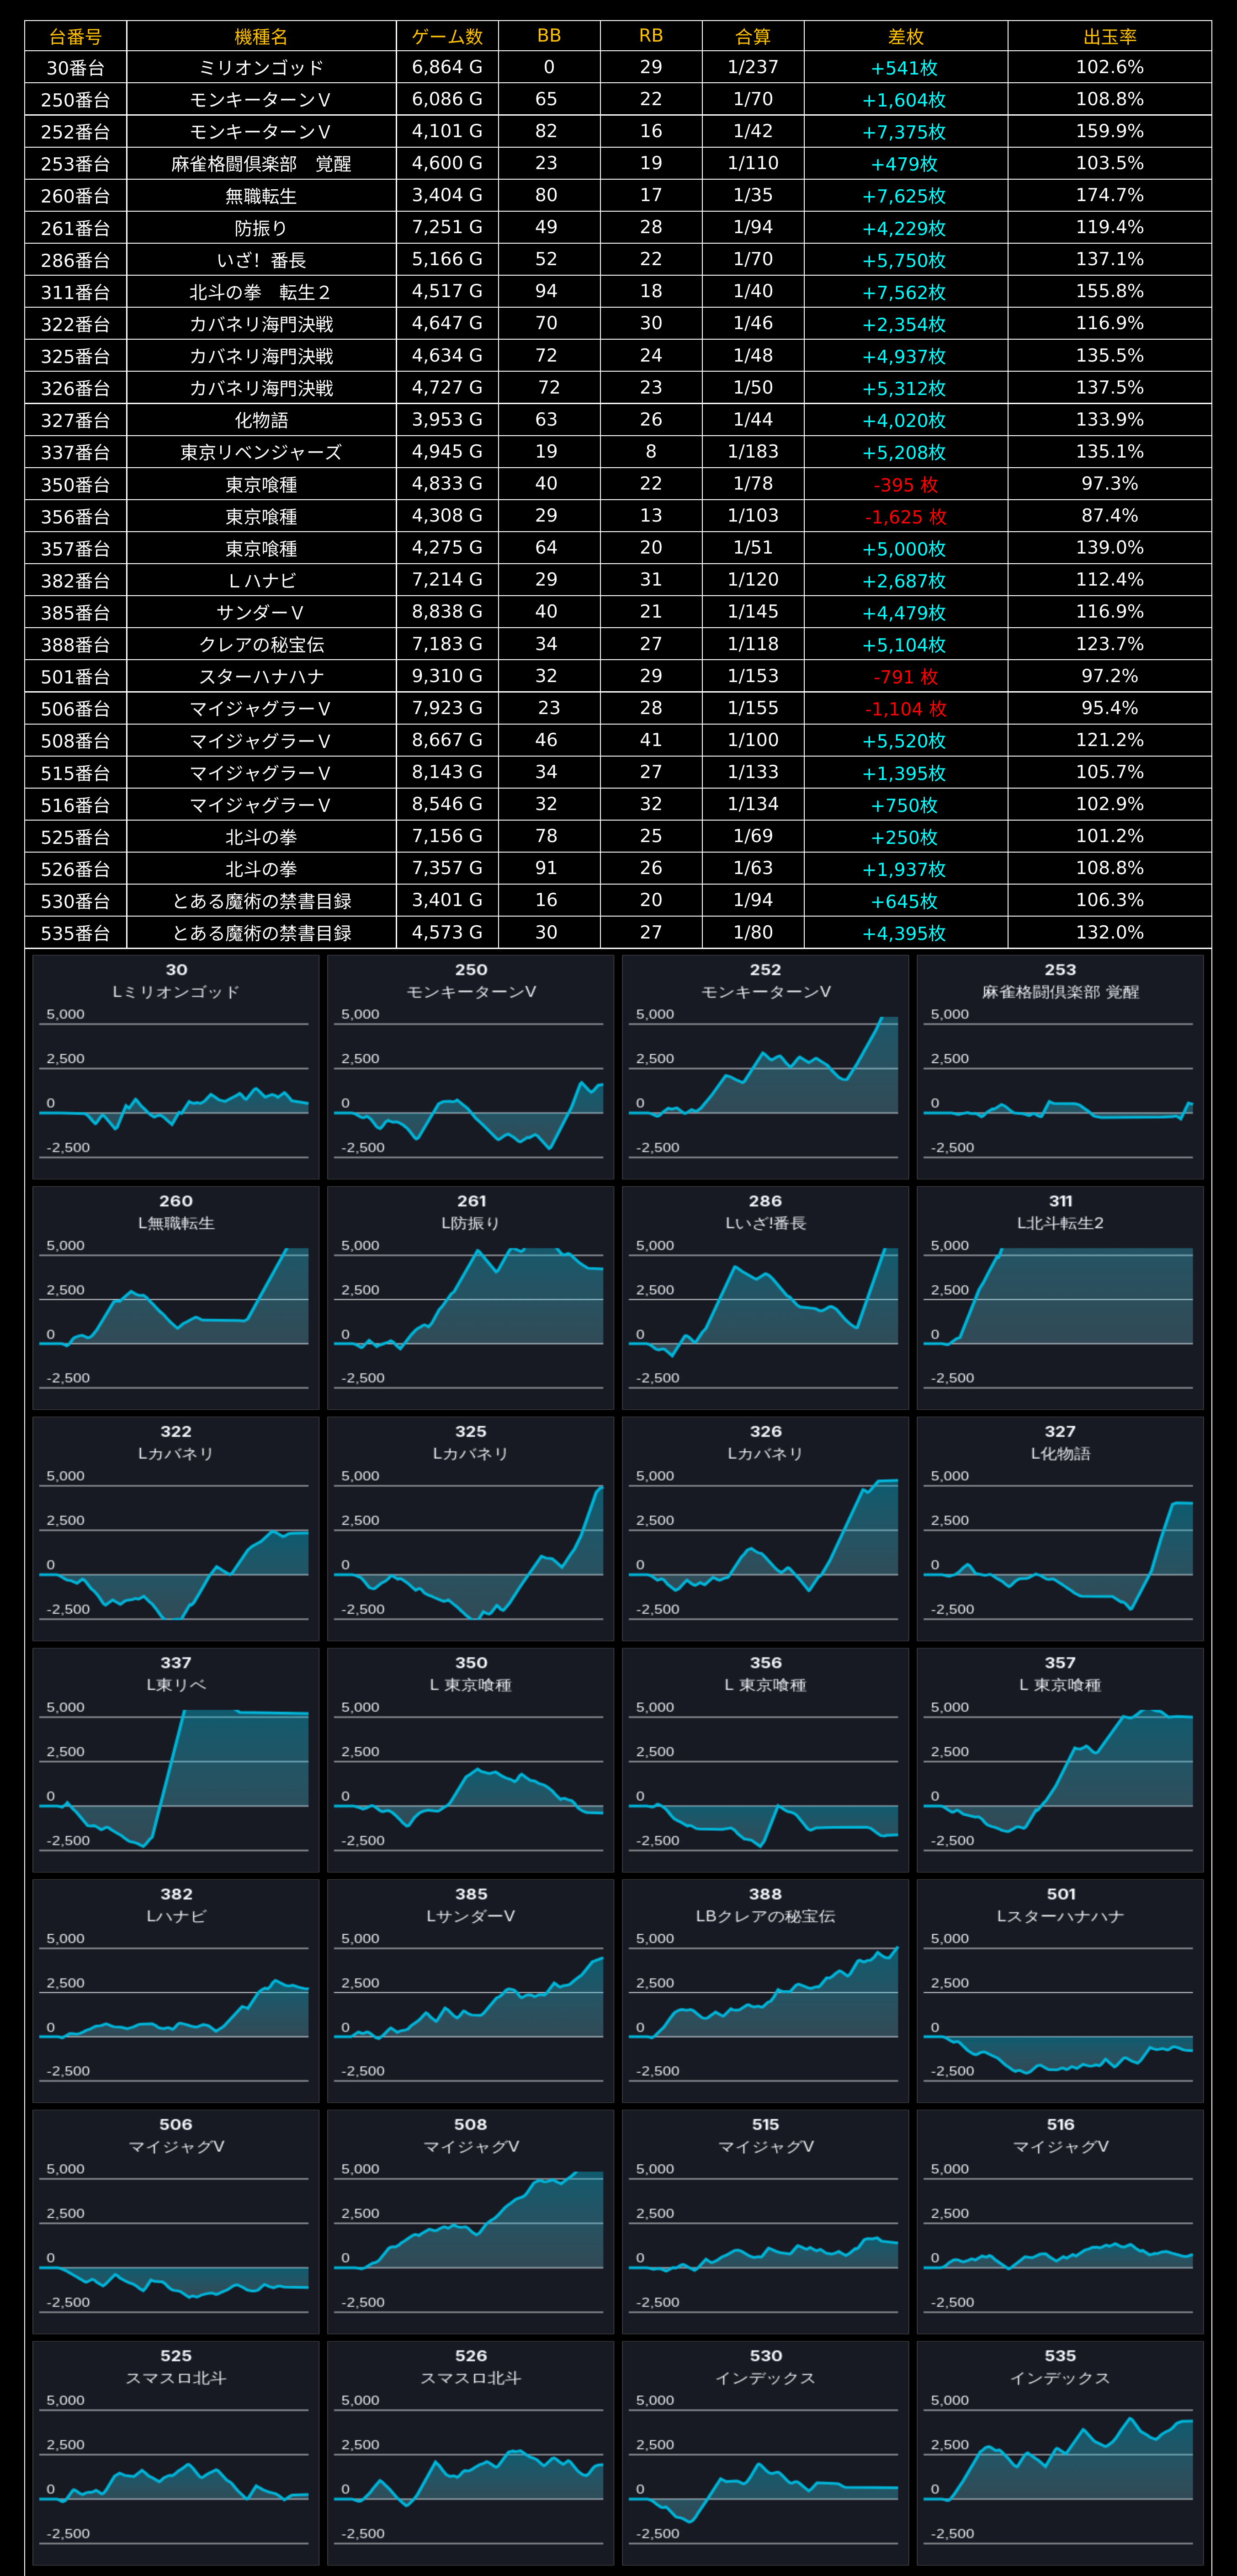Click the 差枚 column header
Screen dimensions: 1237x2576
point(906,36)
